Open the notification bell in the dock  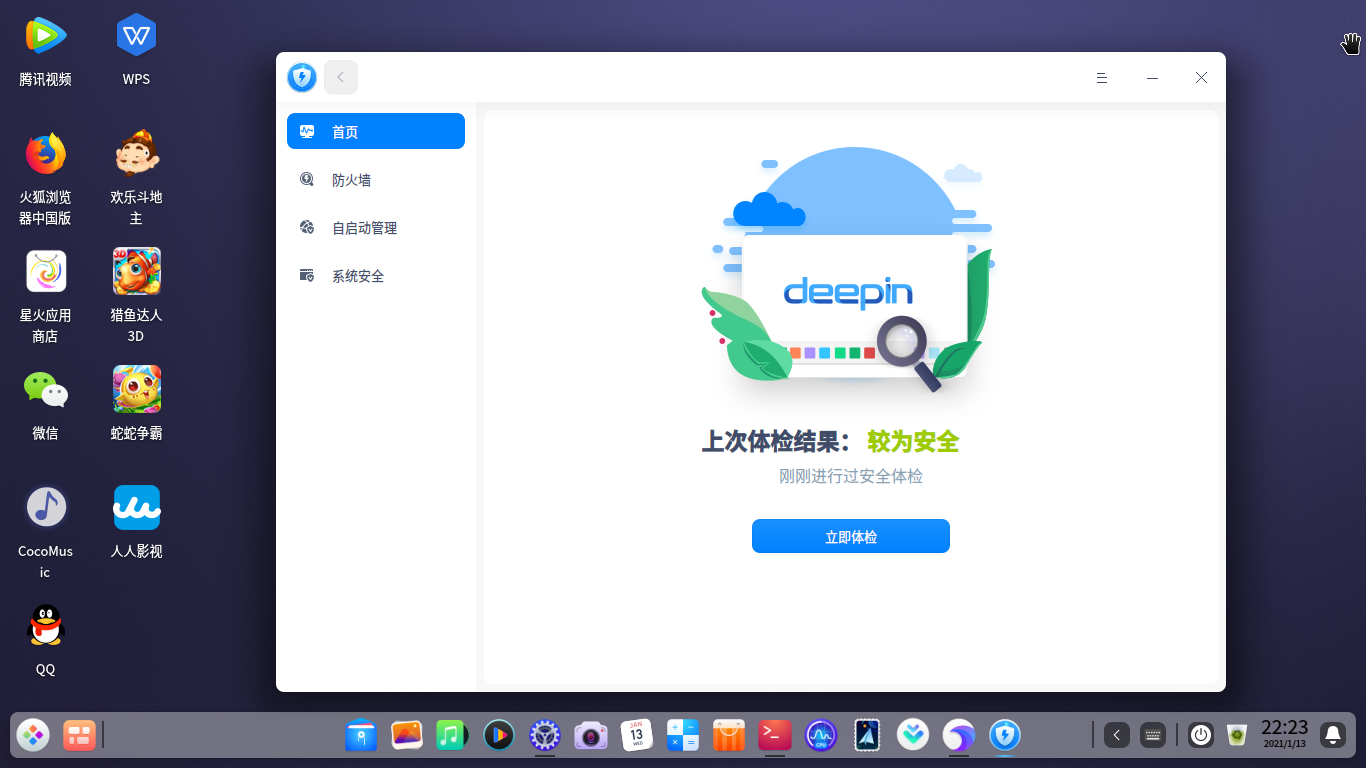[x=1333, y=735]
